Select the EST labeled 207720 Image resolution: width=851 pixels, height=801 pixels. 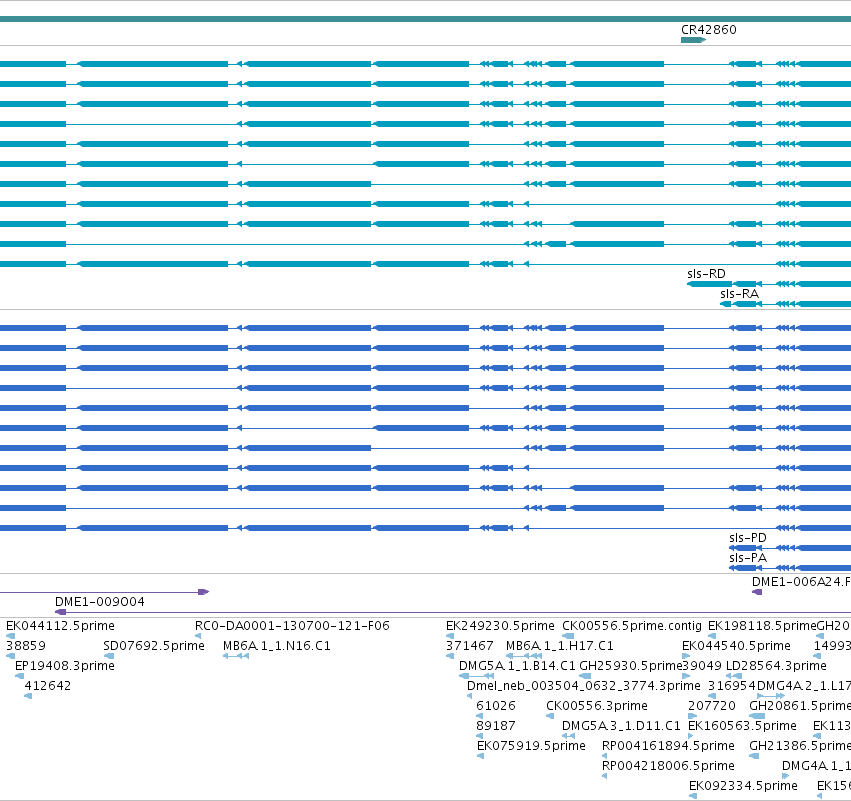coord(712,705)
